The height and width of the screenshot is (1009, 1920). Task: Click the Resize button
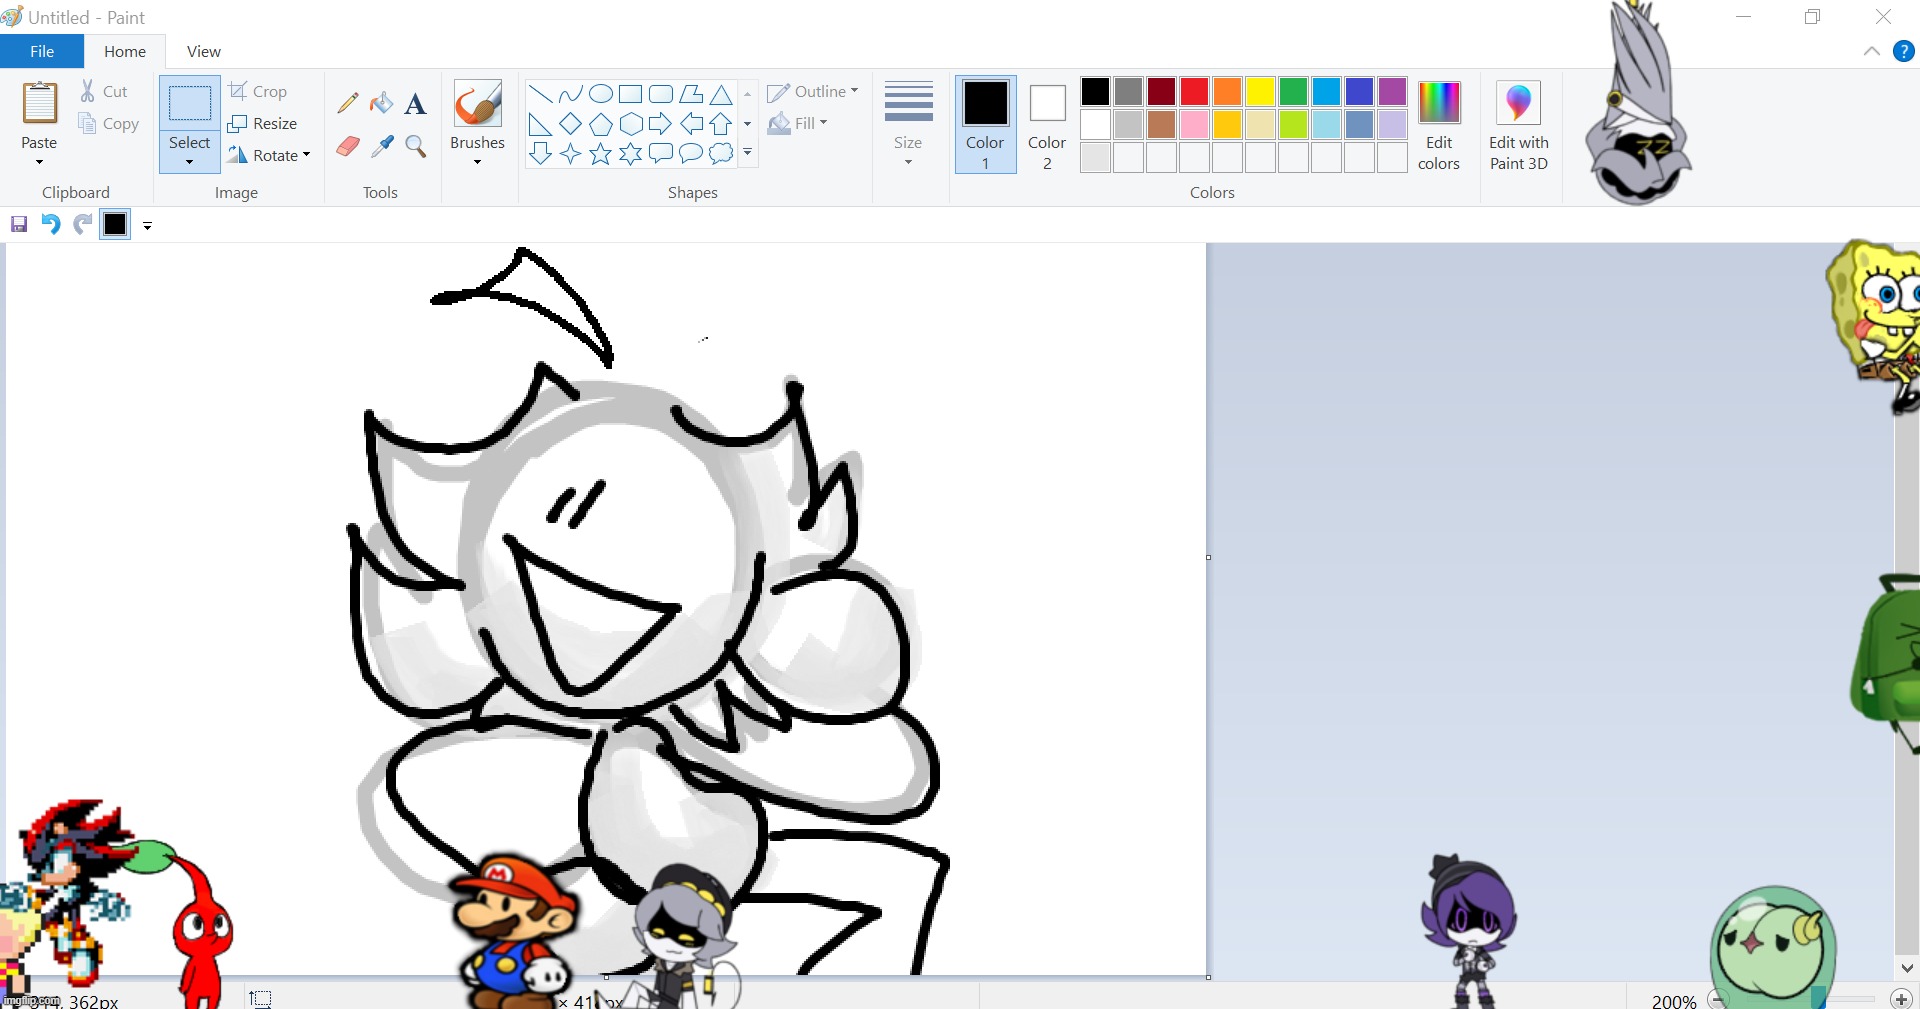[263, 123]
